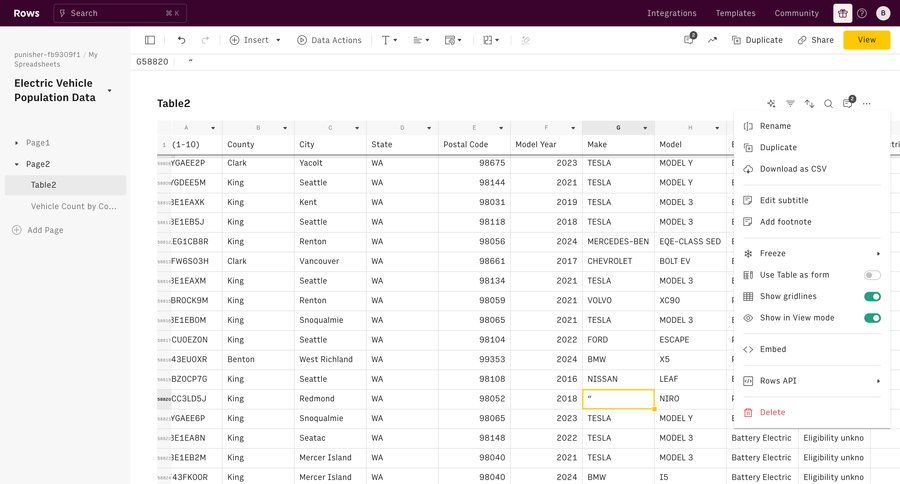900x484 pixels.
Task: Click the AI sparkle icon for Table2
Action: pyautogui.click(x=771, y=103)
